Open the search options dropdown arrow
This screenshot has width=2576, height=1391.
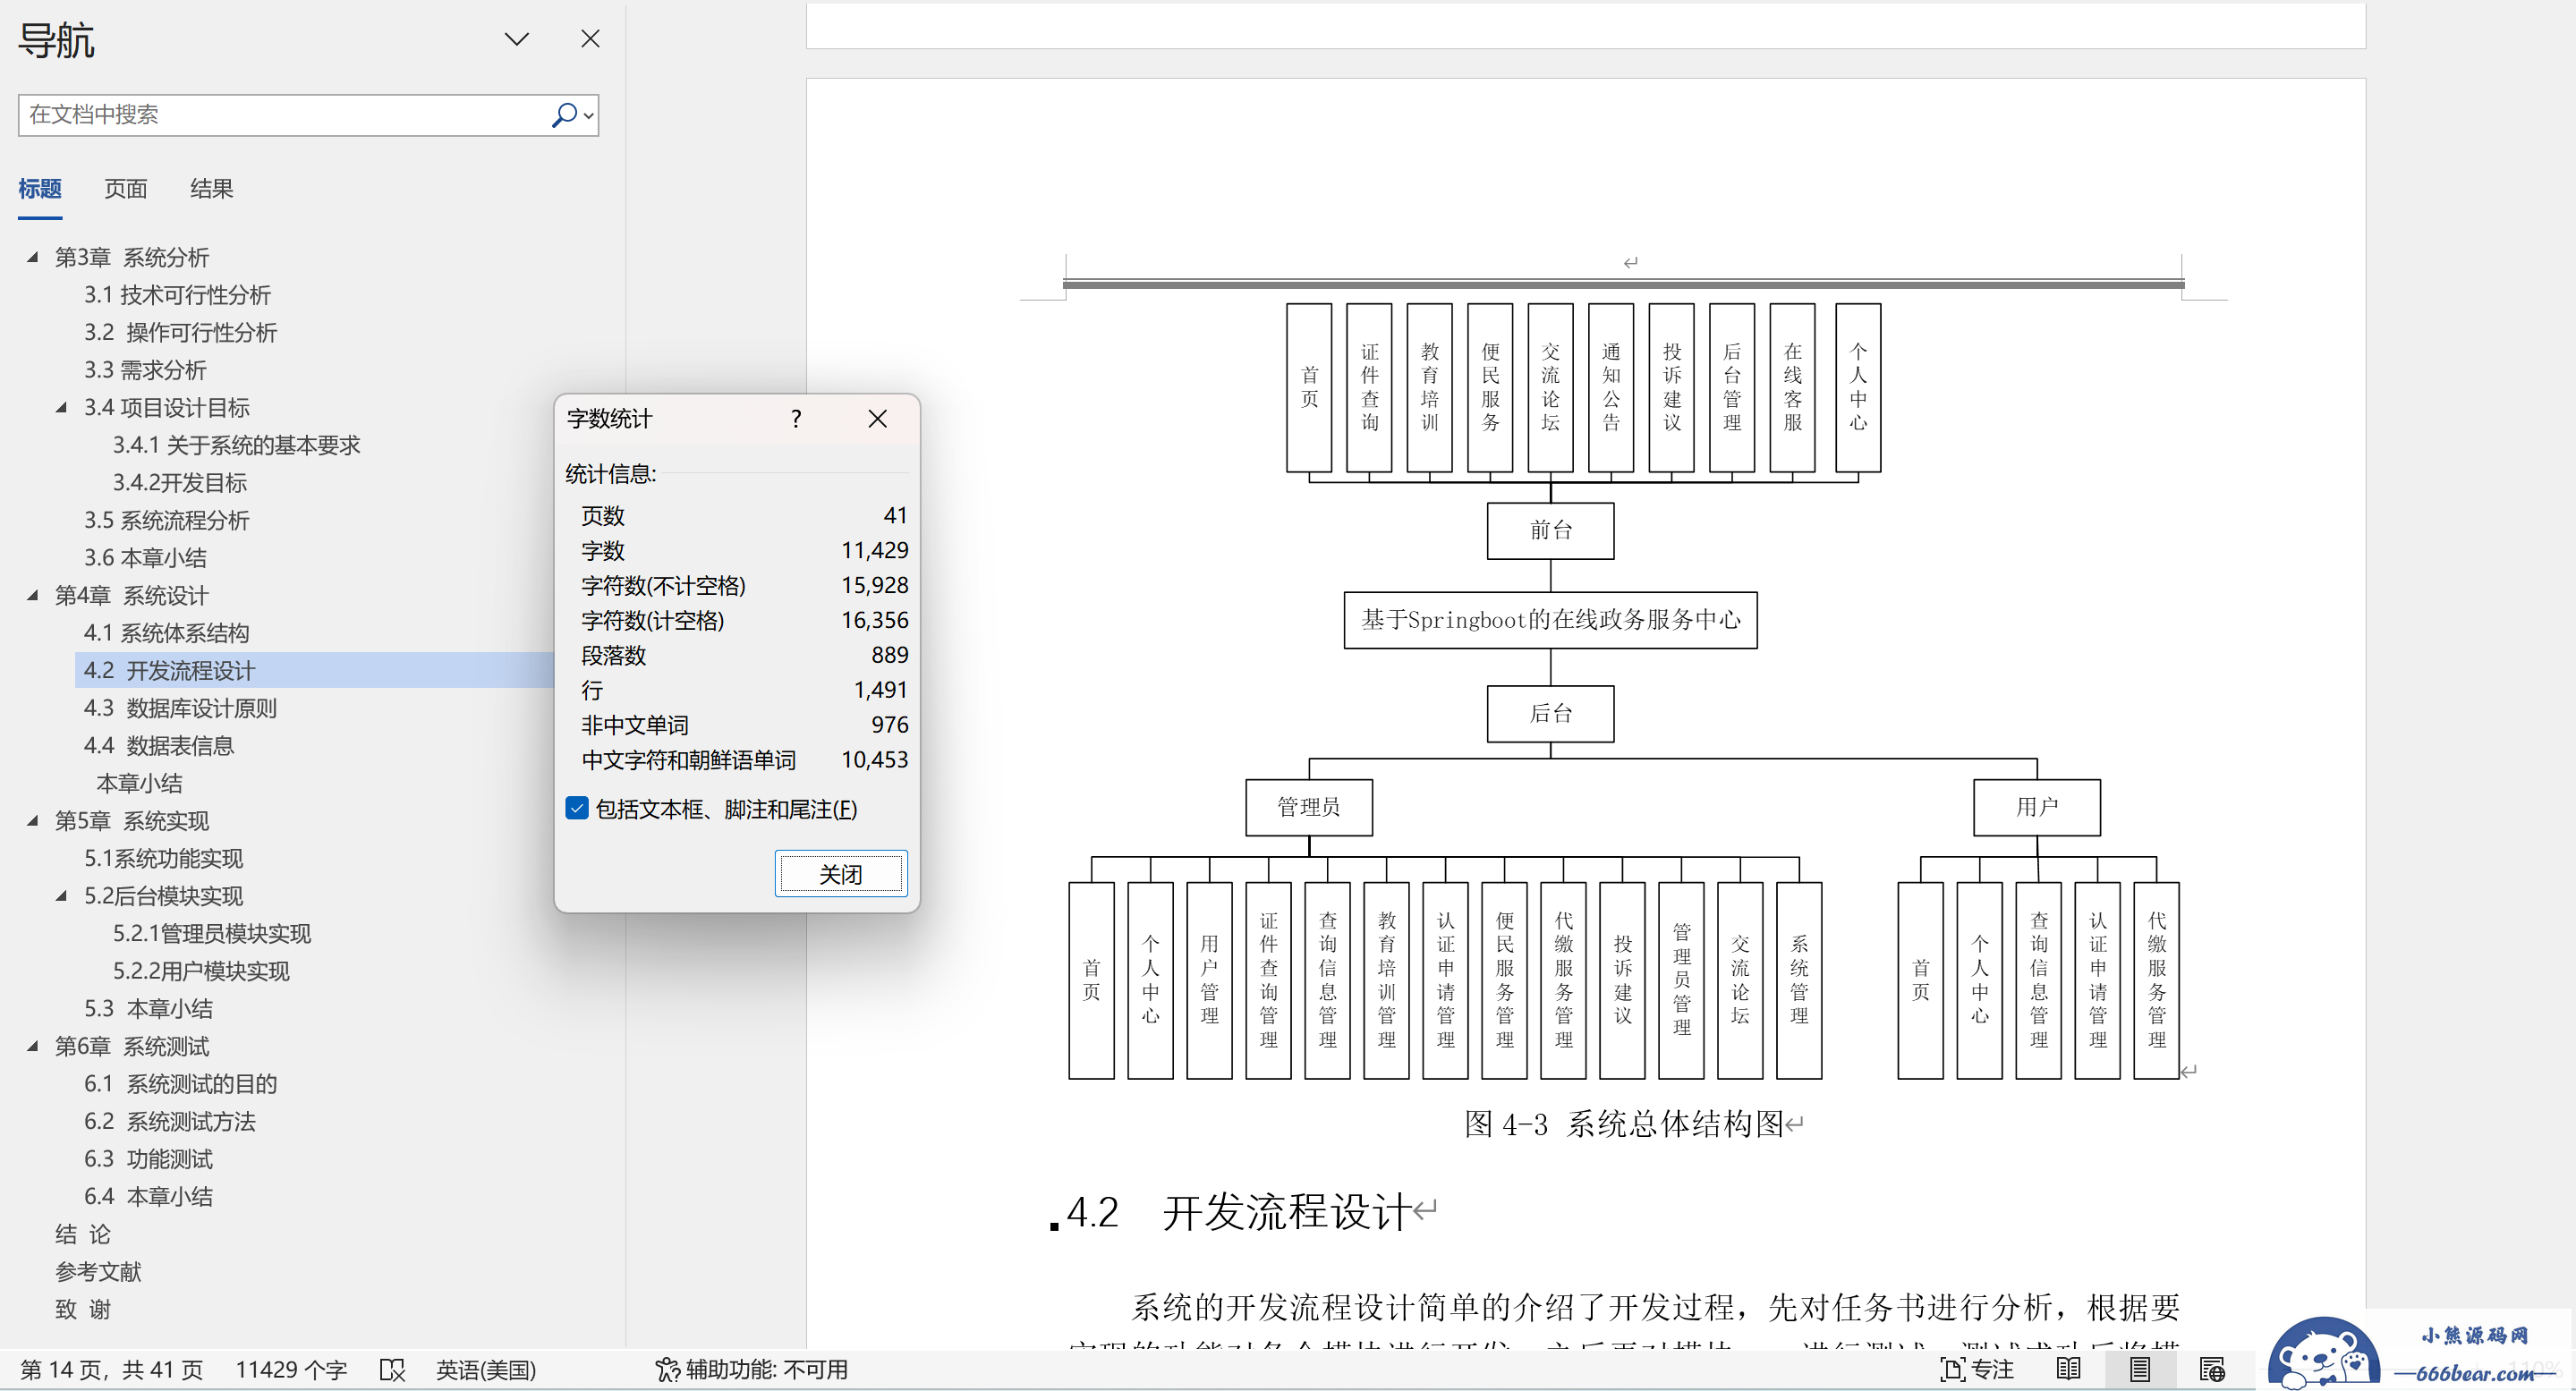click(x=589, y=116)
